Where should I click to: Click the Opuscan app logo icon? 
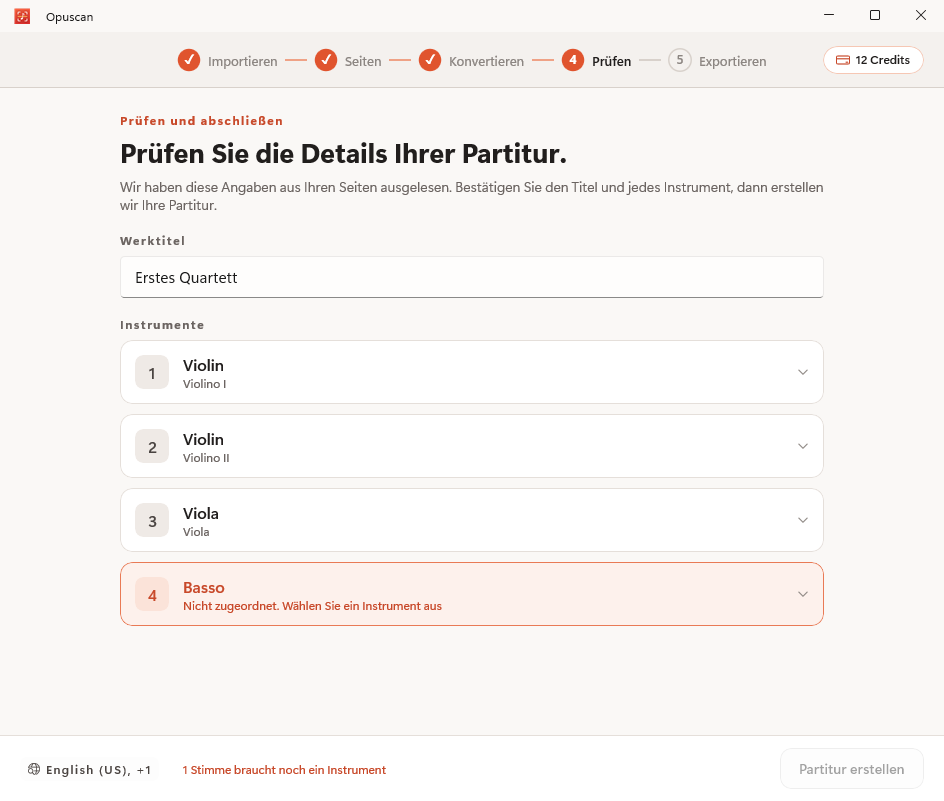tap(22, 16)
